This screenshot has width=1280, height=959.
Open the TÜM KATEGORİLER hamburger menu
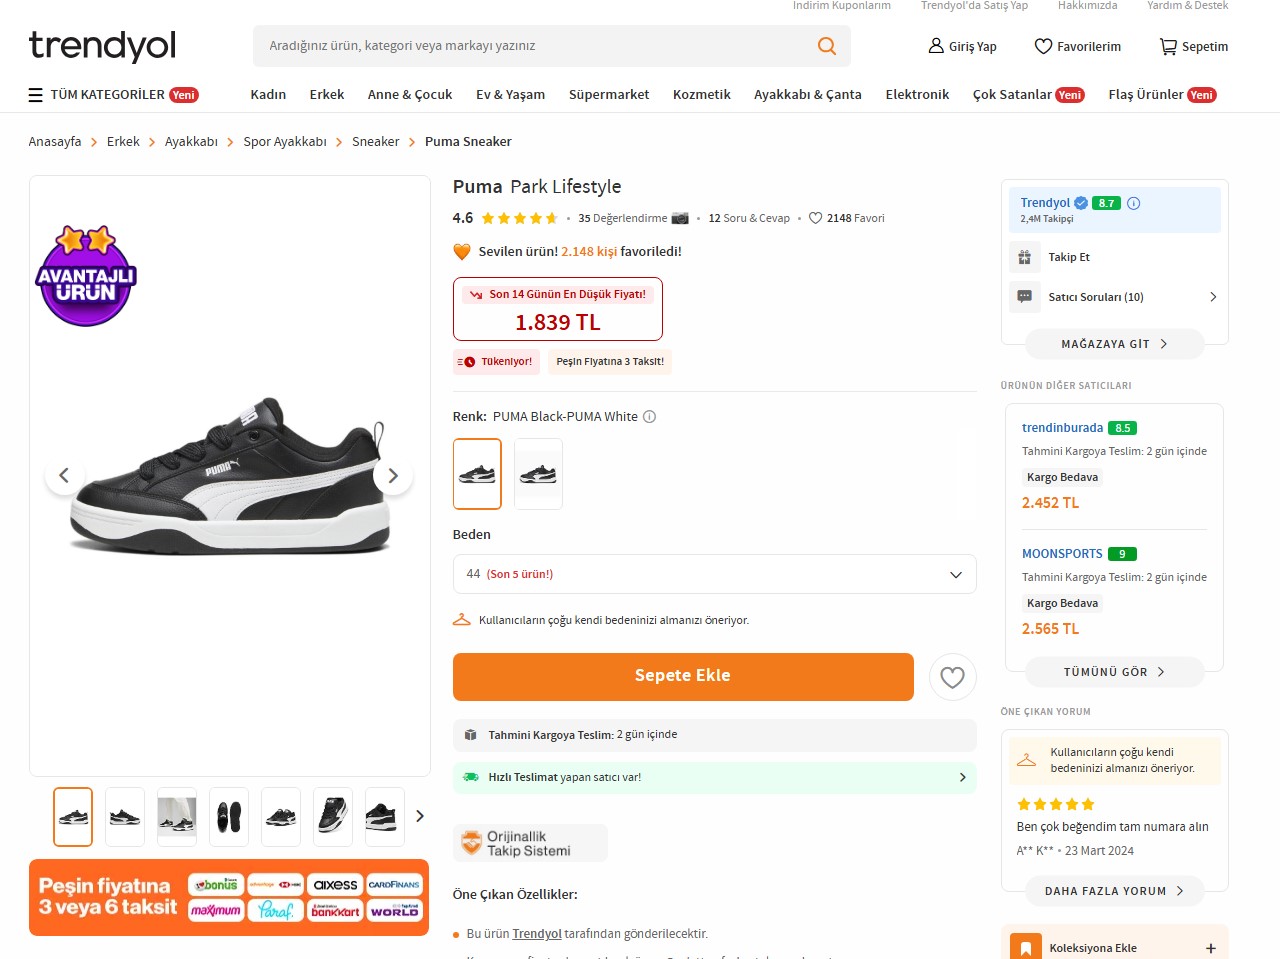coord(36,95)
